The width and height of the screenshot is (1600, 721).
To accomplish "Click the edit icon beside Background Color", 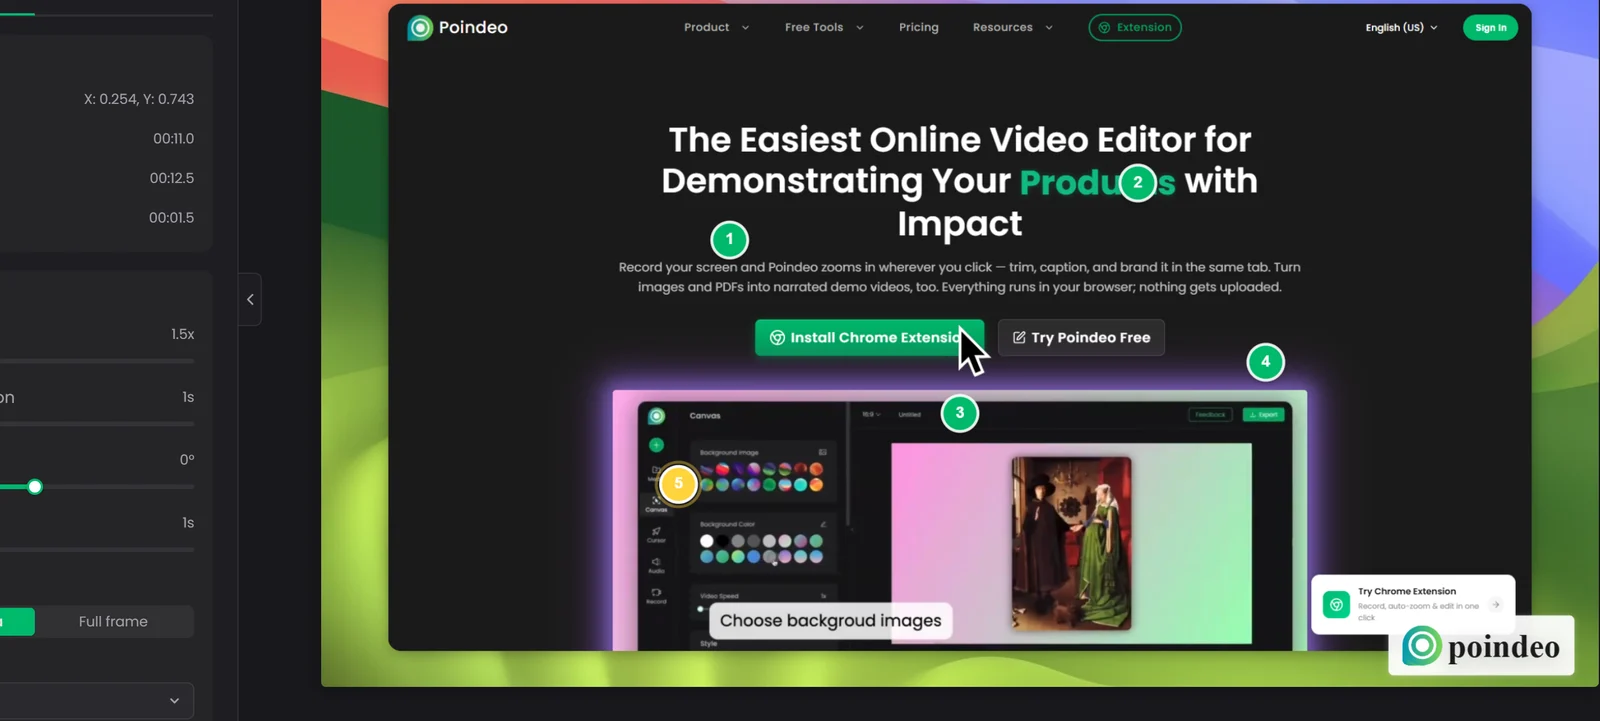I will coord(823,524).
